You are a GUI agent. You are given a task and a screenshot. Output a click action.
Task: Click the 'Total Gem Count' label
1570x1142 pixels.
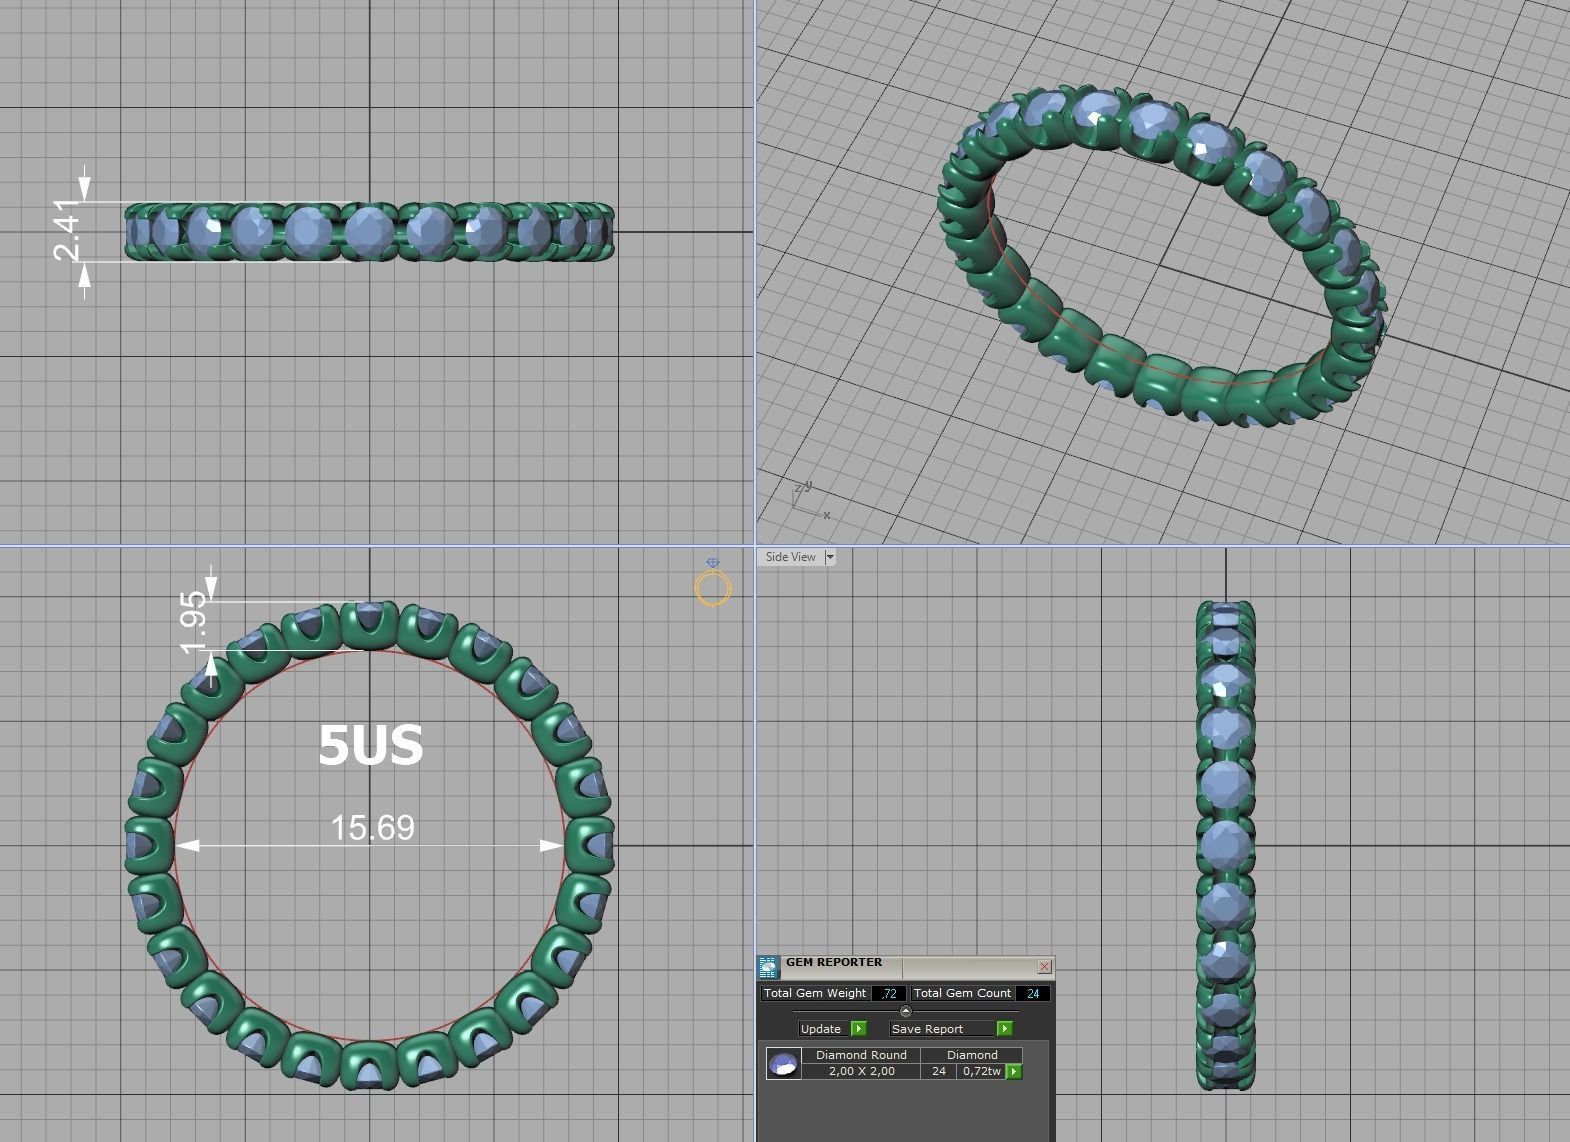[x=962, y=994]
